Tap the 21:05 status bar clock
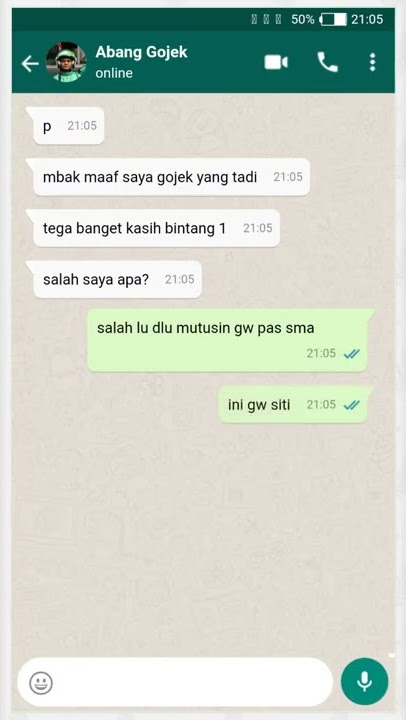This screenshot has width=406, height=720. (x=367, y=19)
